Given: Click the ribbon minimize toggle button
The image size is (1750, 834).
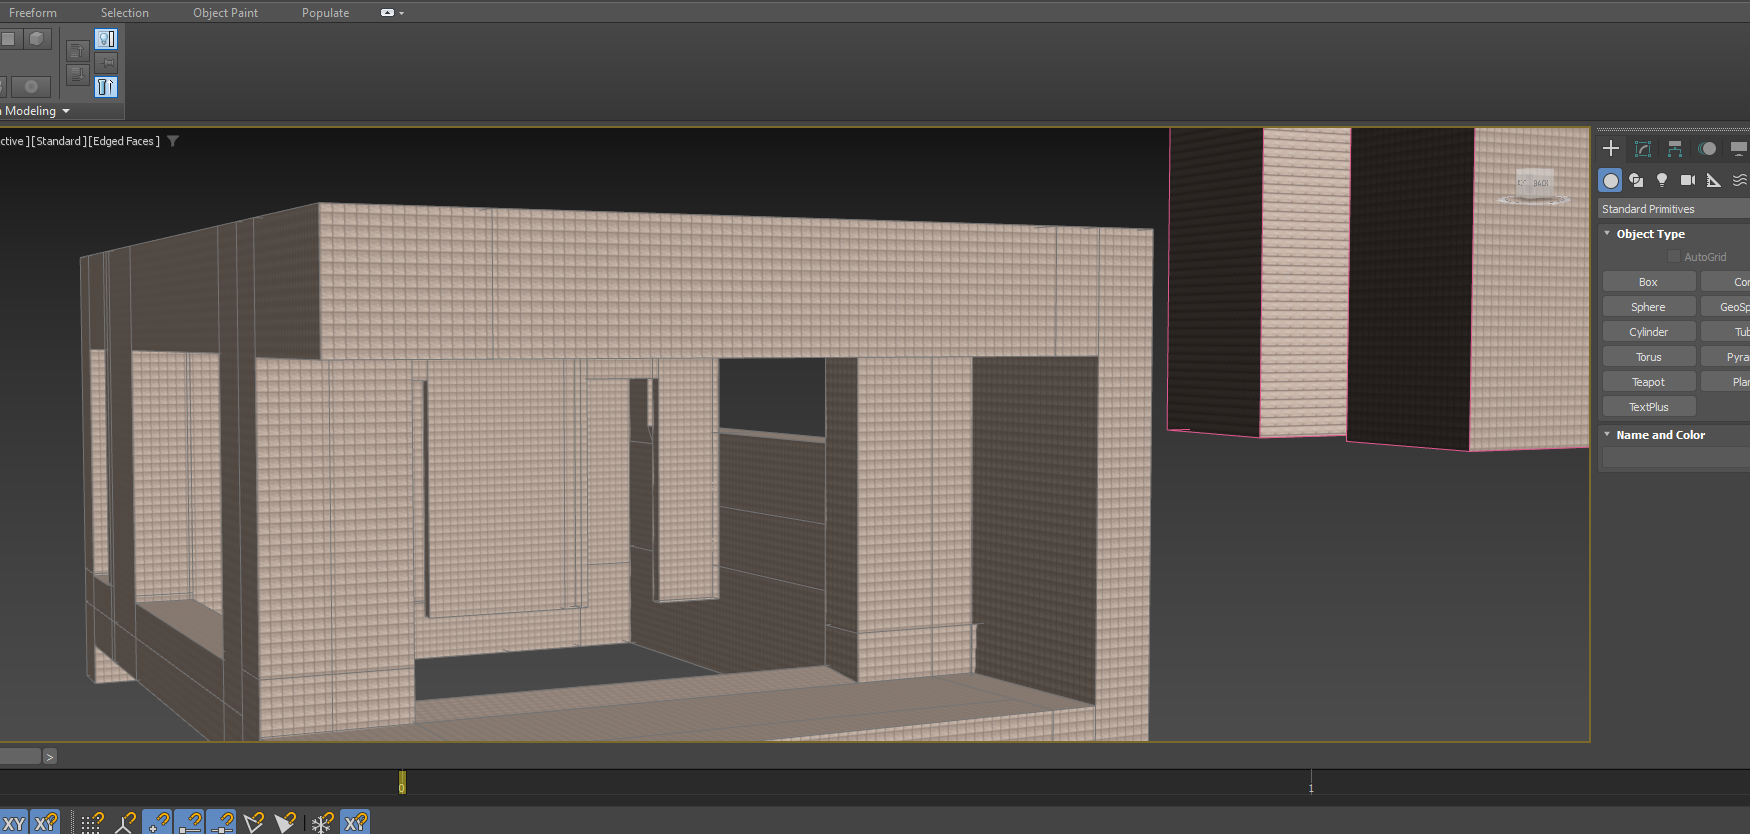Looking at the screenshot, I should [387, 13].
